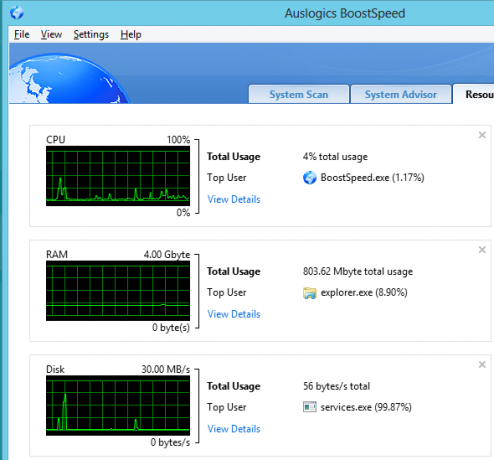The height and width of the screenshot is (460, 494).
Task: Select the Resource tab at right edge
Action: 474,94
